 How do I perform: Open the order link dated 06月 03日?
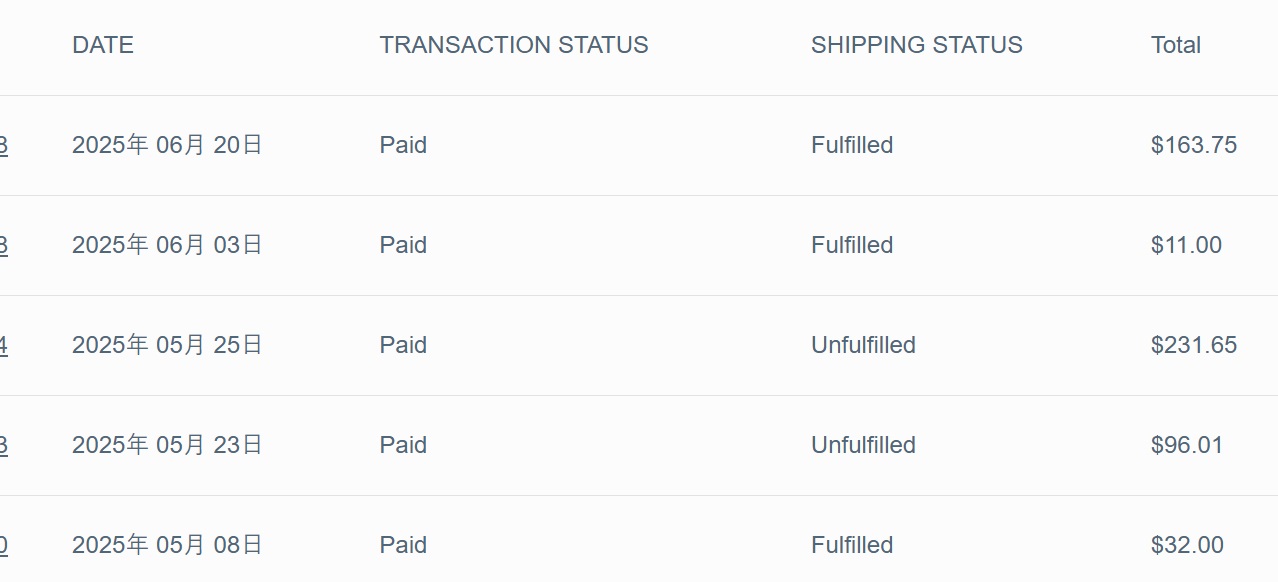3,246
